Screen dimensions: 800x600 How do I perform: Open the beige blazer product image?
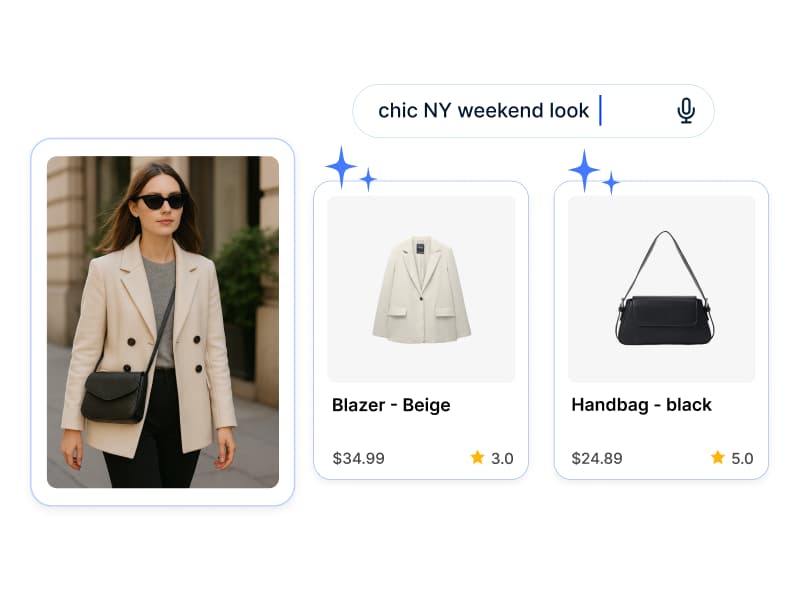(x=421, y=289)
